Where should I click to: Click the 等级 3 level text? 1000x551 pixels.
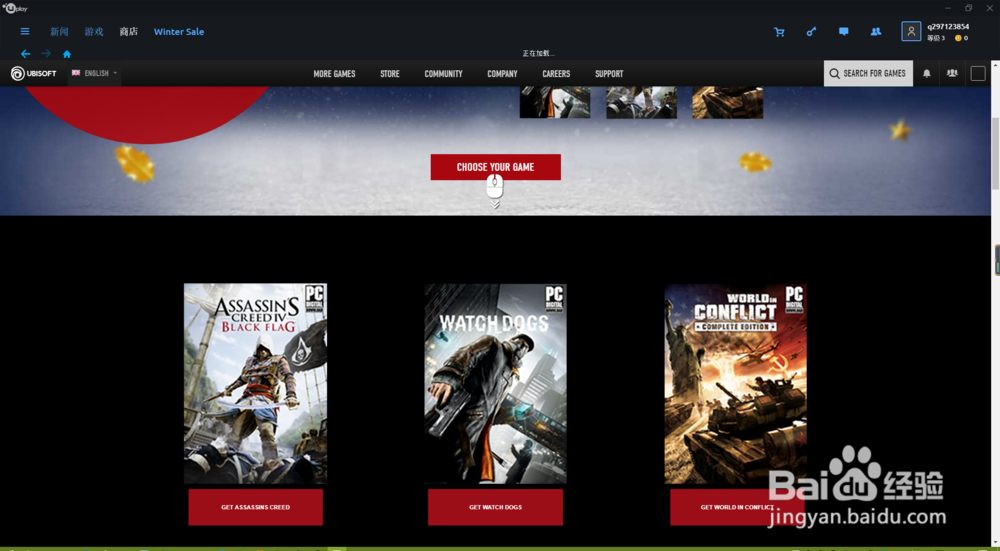coord(936,38)
